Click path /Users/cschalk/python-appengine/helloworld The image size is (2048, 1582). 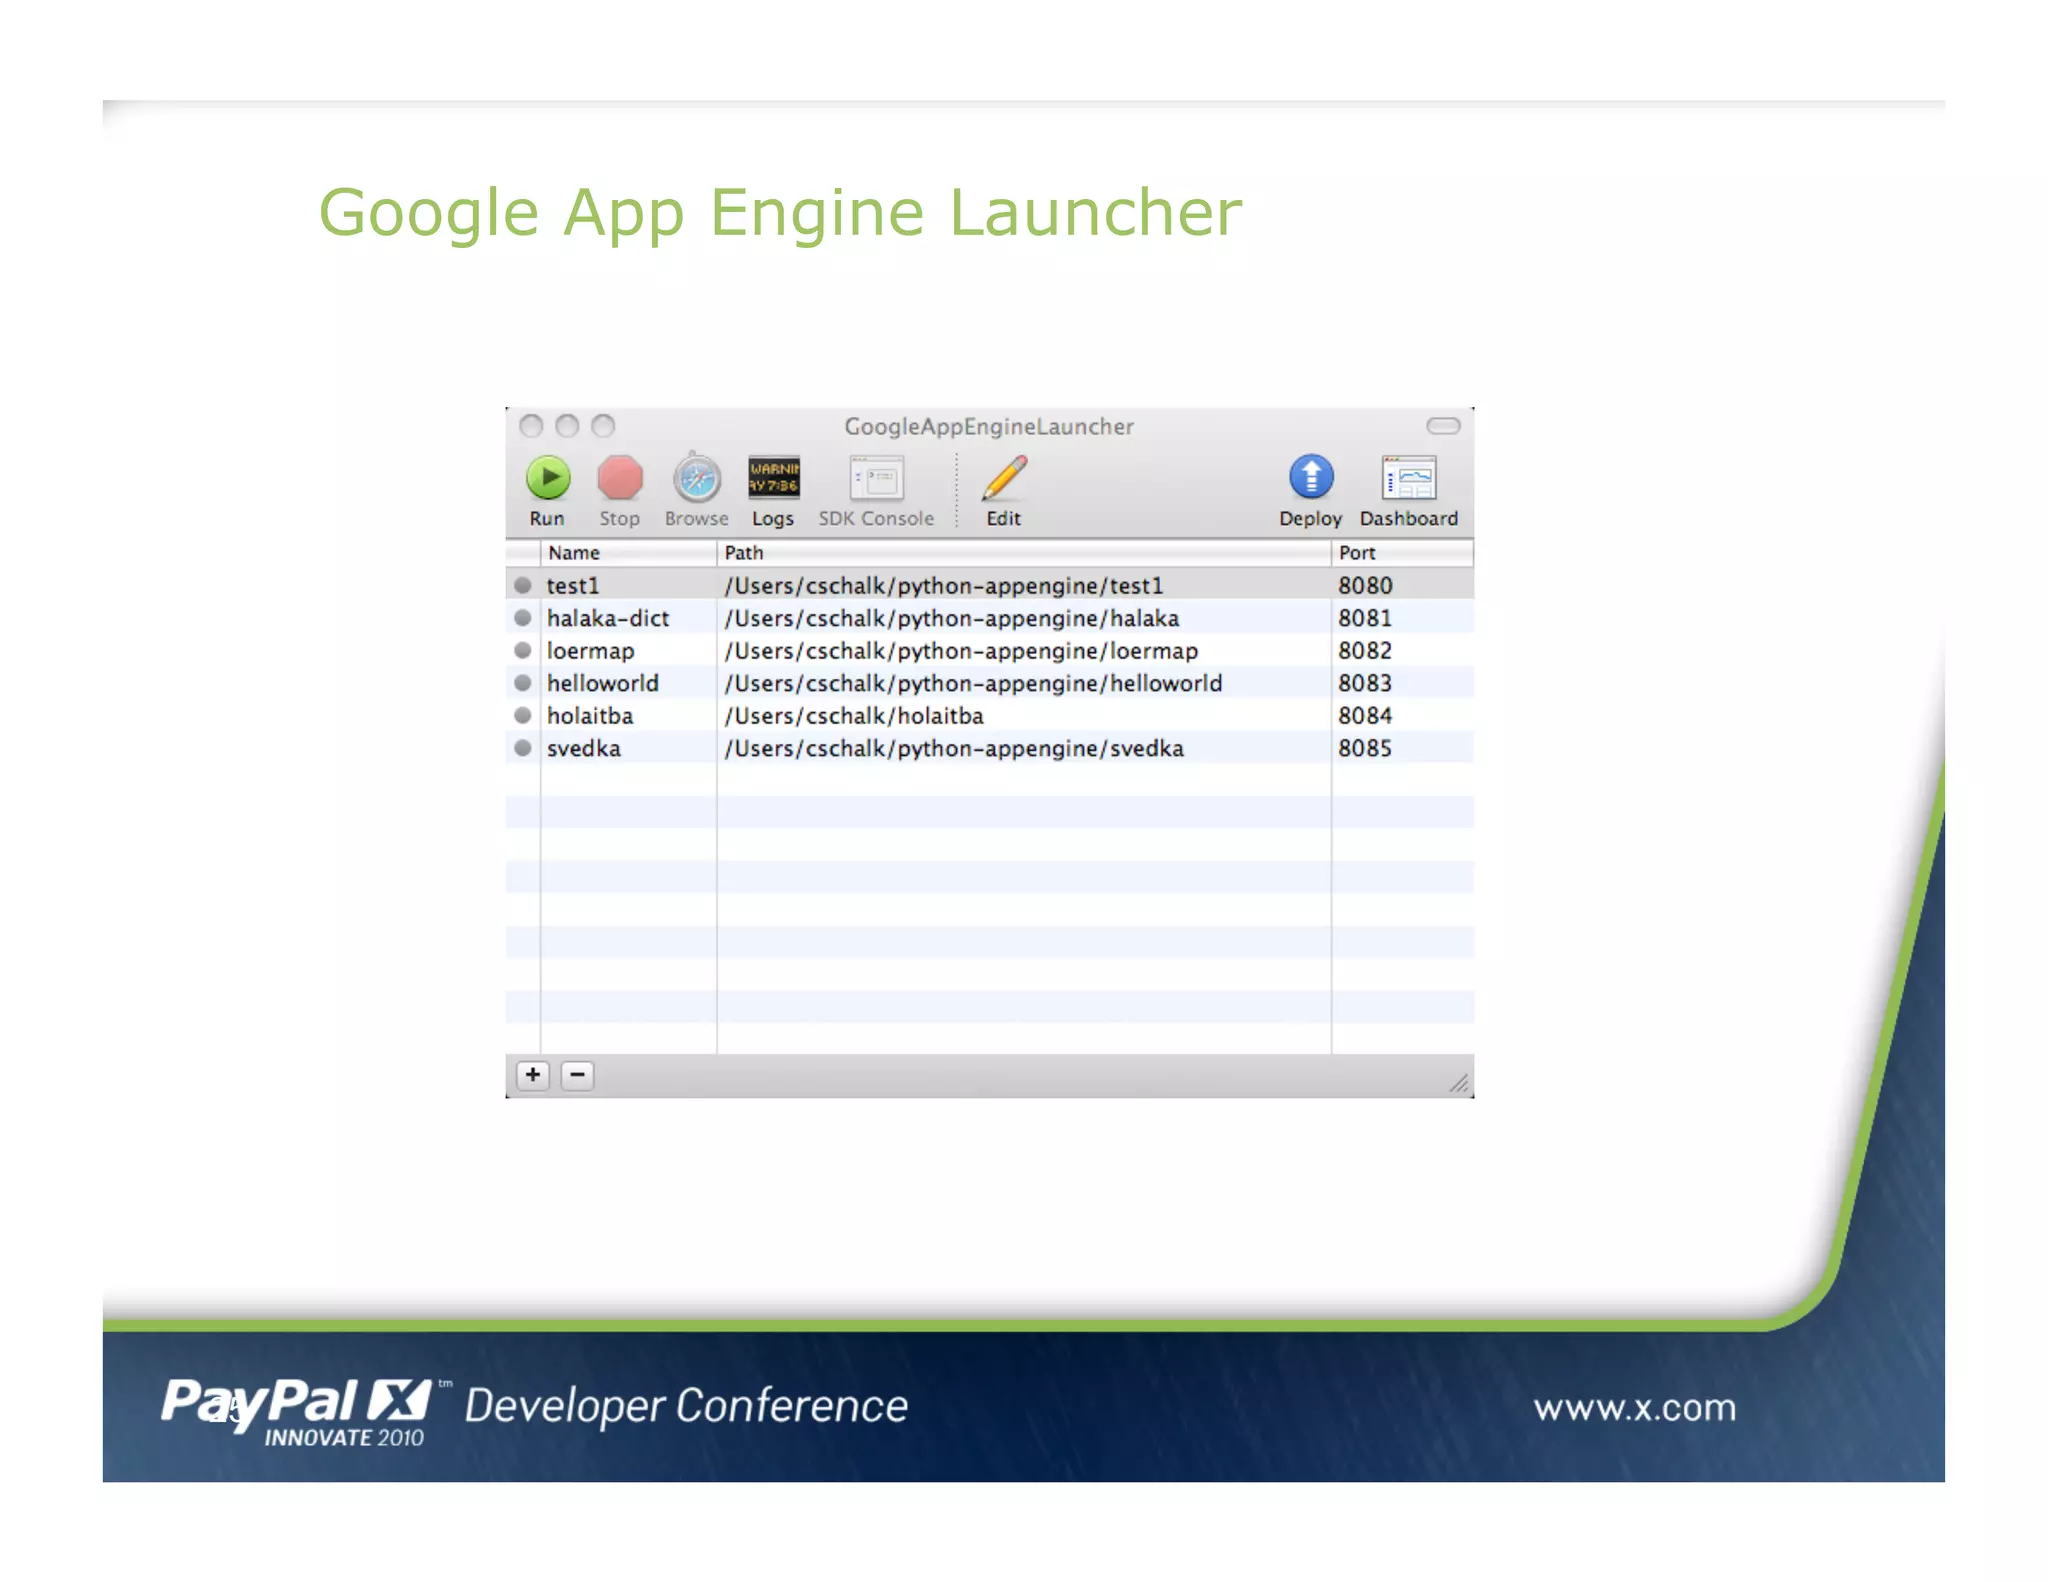coord(973,684)
